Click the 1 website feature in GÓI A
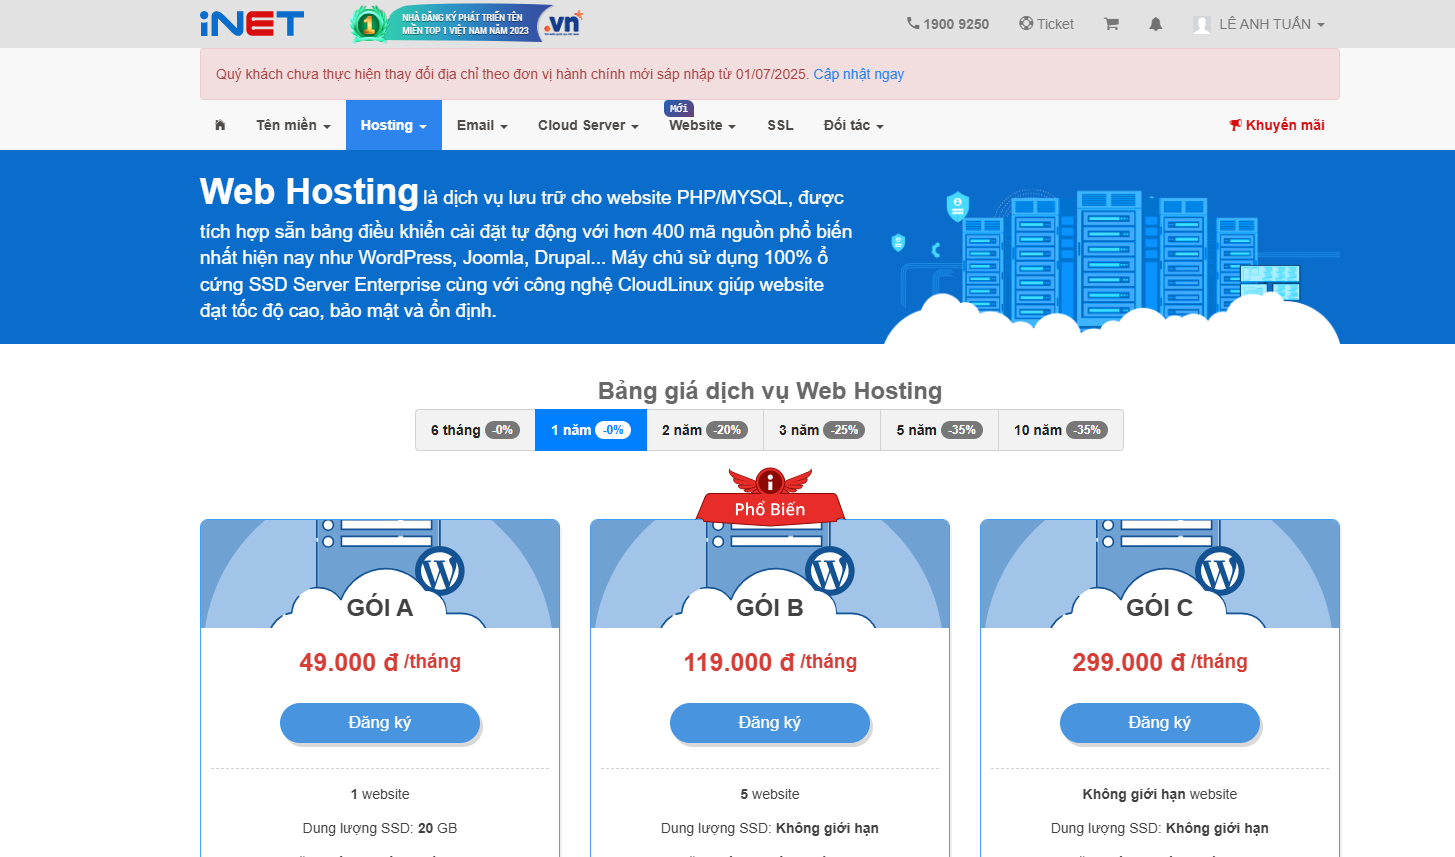 (x=380, y=794)
